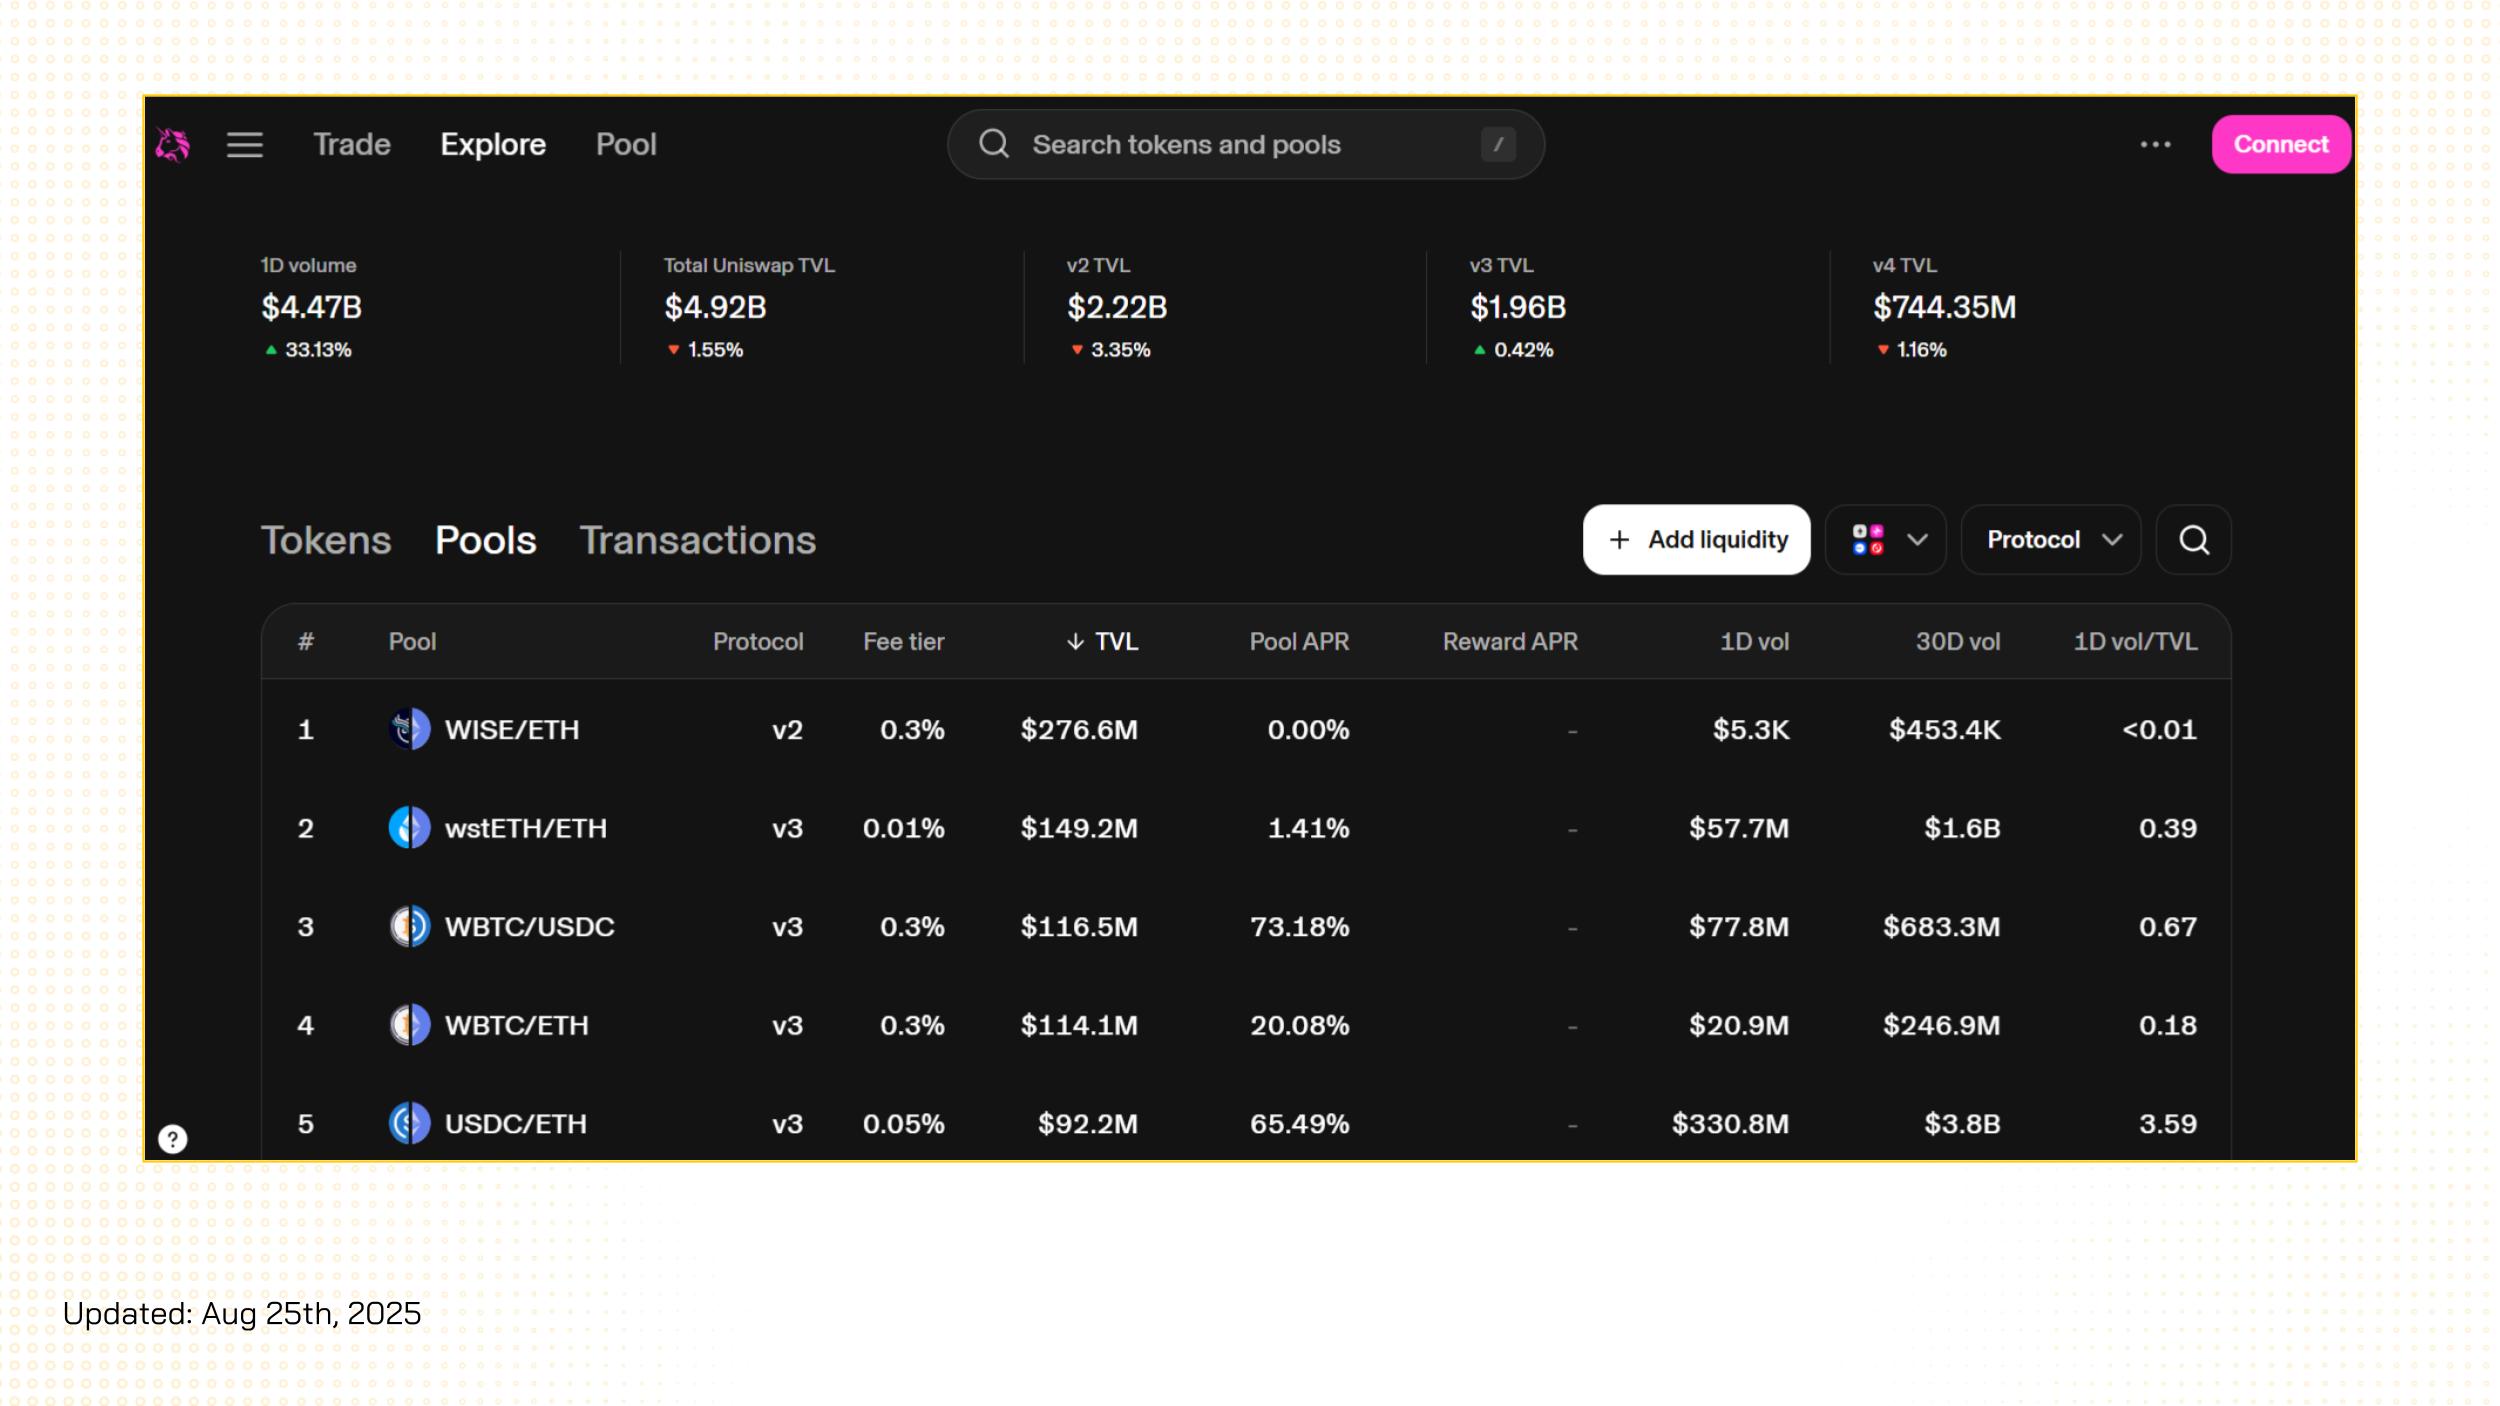Sort by 30D vol column header
Viewport: 2500px width, 1406px height.
click(1958, 642)
